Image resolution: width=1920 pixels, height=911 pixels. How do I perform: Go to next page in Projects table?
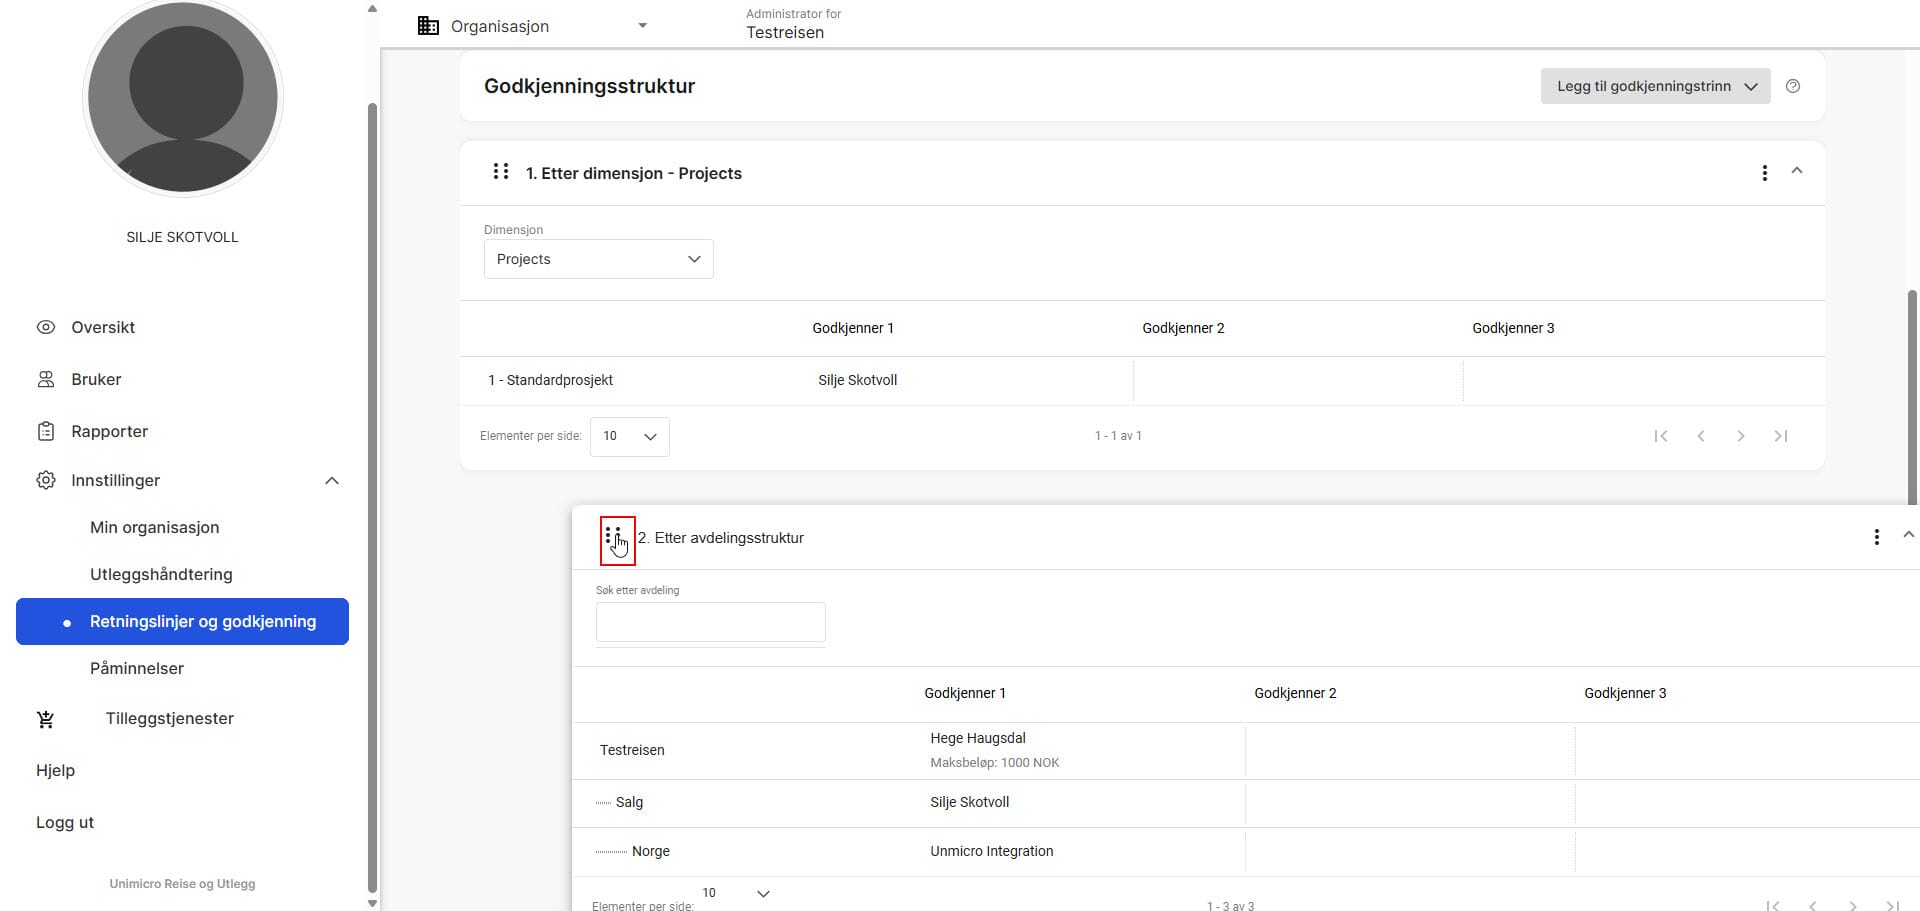point(1741,436)
